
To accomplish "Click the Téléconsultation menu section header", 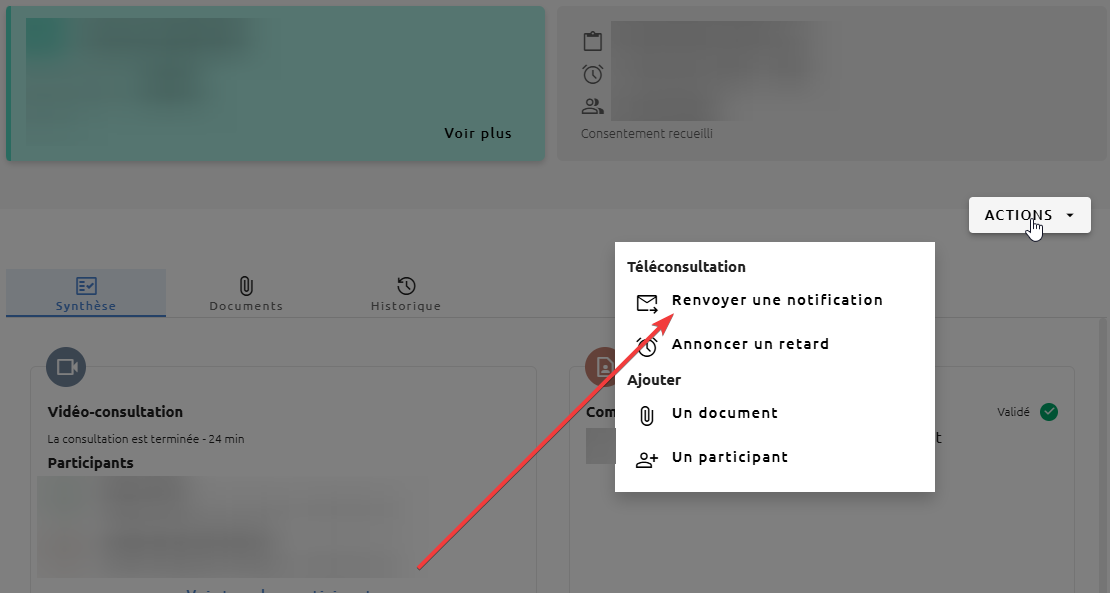I will [686, 267].
